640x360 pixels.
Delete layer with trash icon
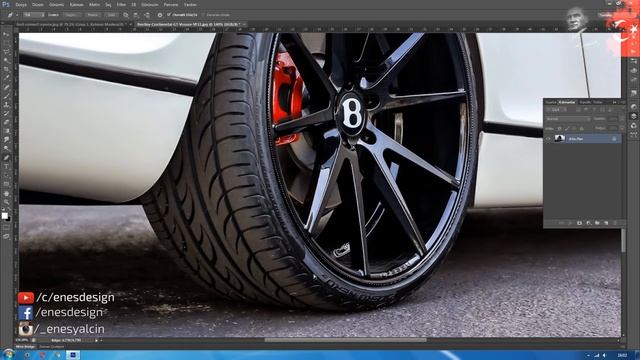click(614, 223)
